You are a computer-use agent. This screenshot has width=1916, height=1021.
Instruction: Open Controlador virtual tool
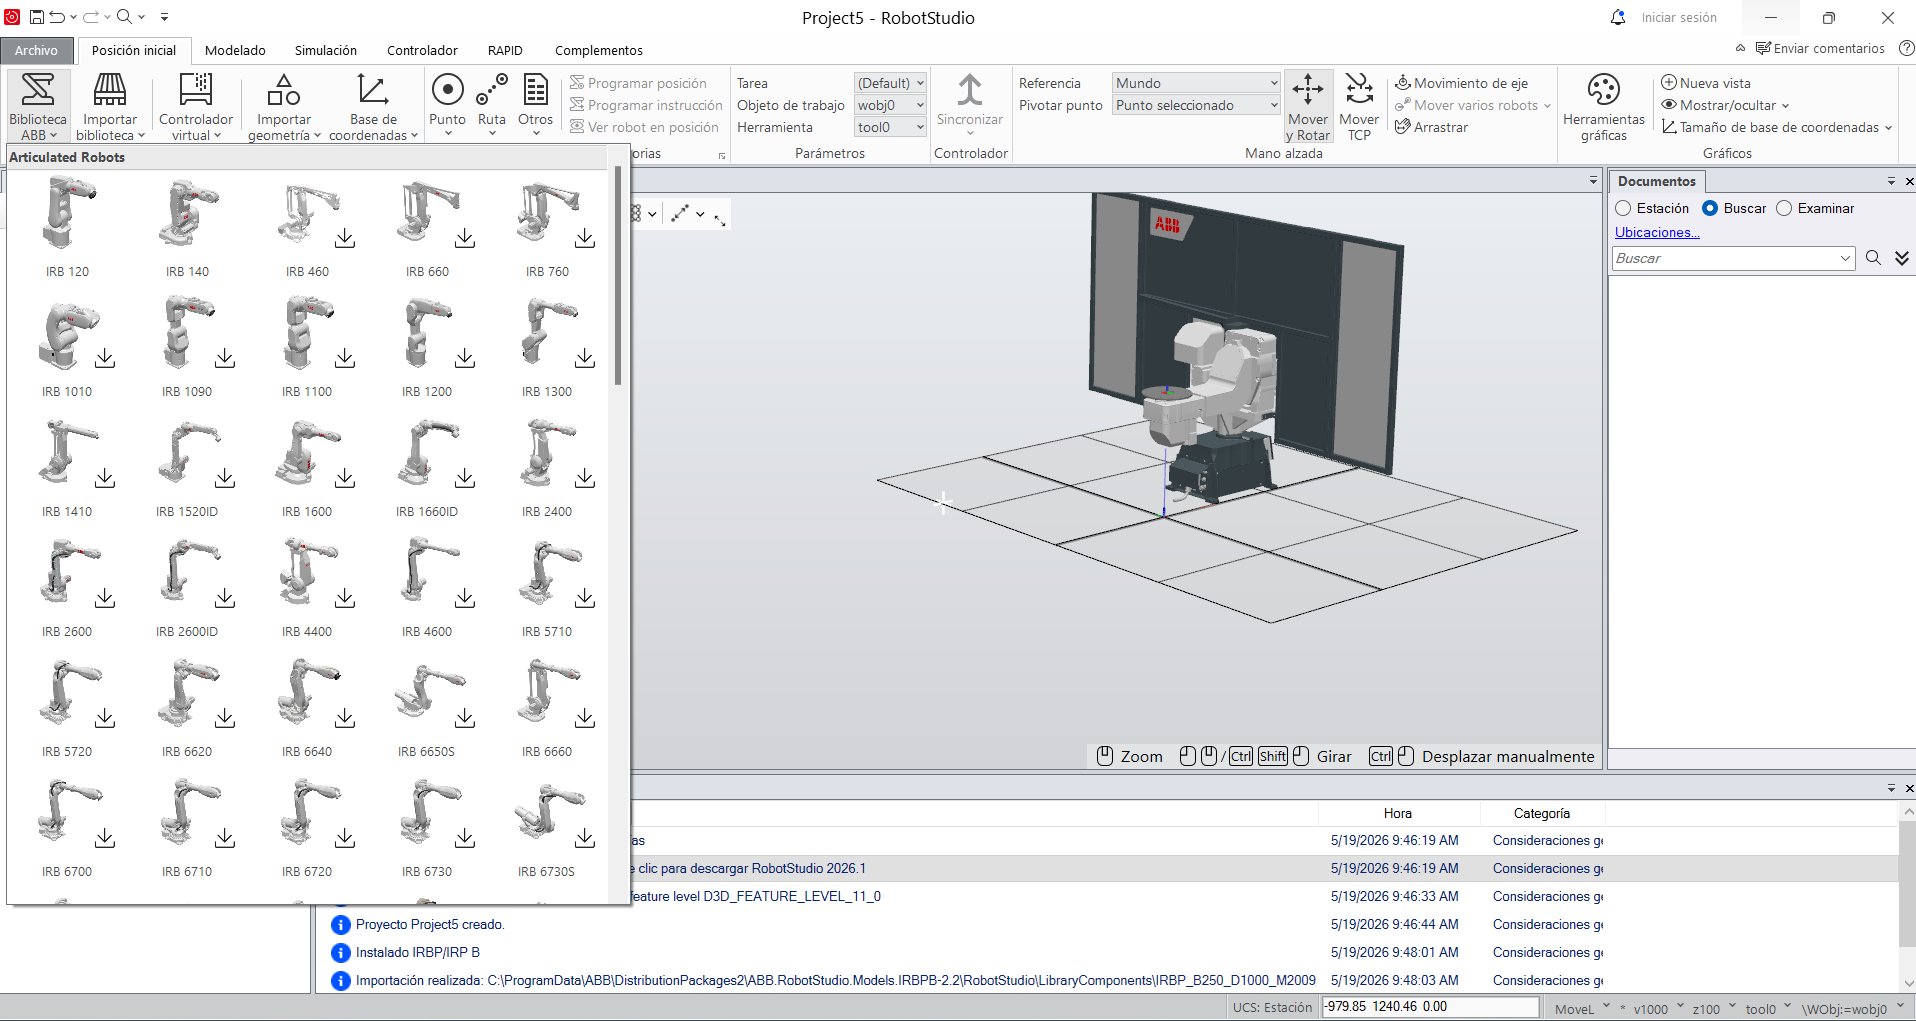pos(196,106)
